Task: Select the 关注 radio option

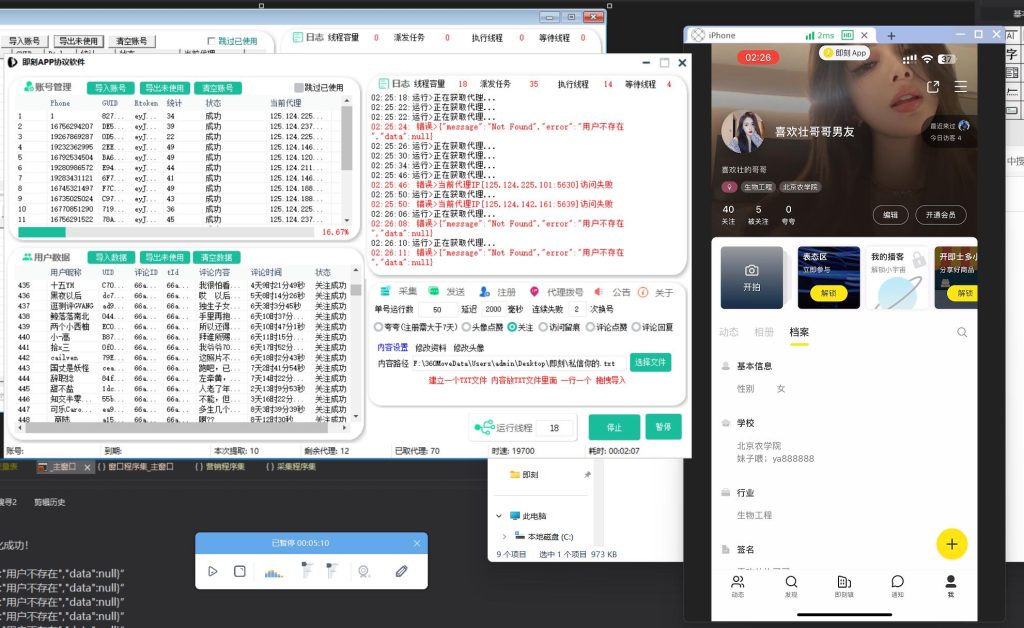Action: click(512, 327)
